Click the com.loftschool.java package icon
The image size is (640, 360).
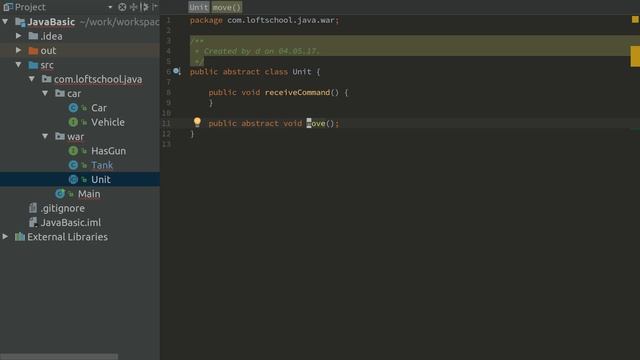click(47, 79)
